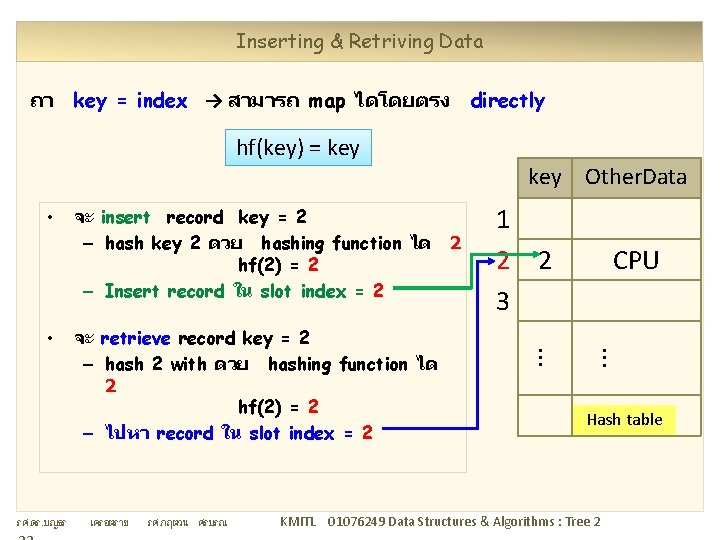Click the yellow Hash table label

624,420
